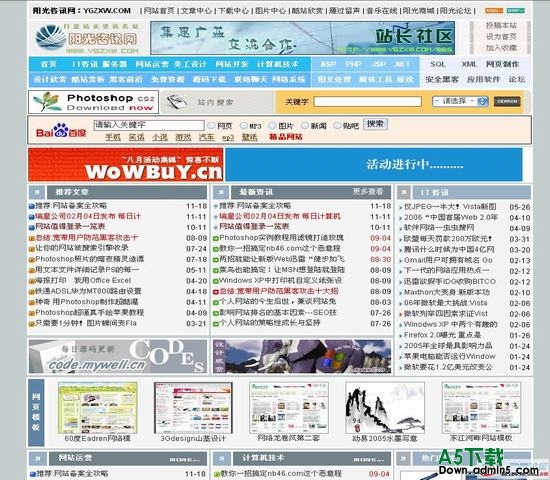Open news 2005年全球最具影响力品

(448, 346)
